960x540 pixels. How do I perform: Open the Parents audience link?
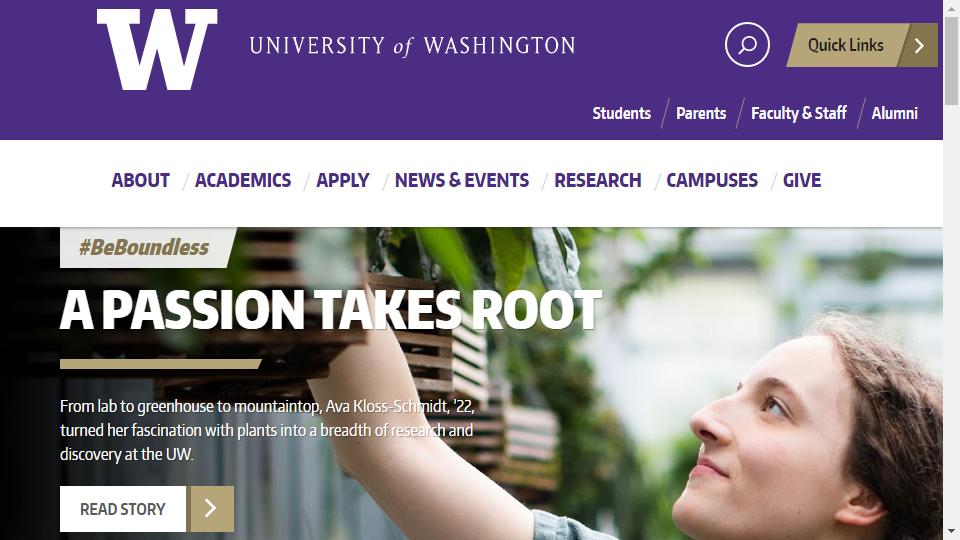coord(701,113)
